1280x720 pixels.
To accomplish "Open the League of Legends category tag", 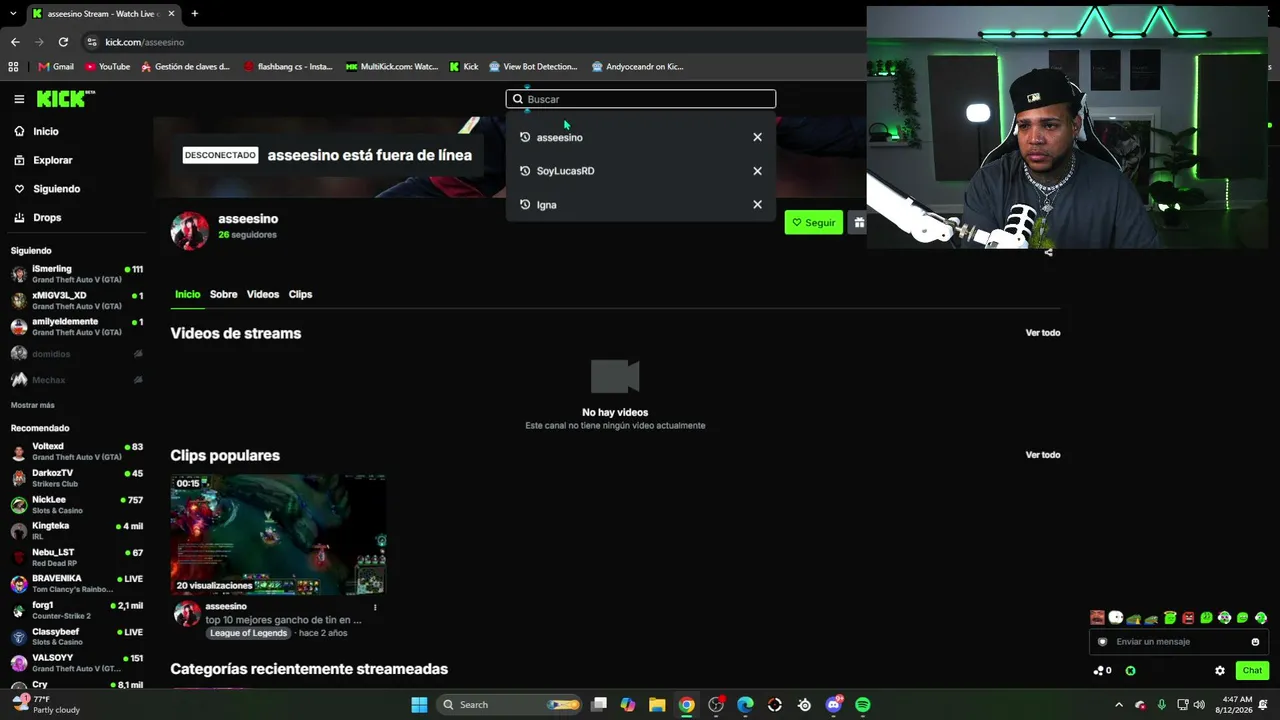I will pos(249,633).
